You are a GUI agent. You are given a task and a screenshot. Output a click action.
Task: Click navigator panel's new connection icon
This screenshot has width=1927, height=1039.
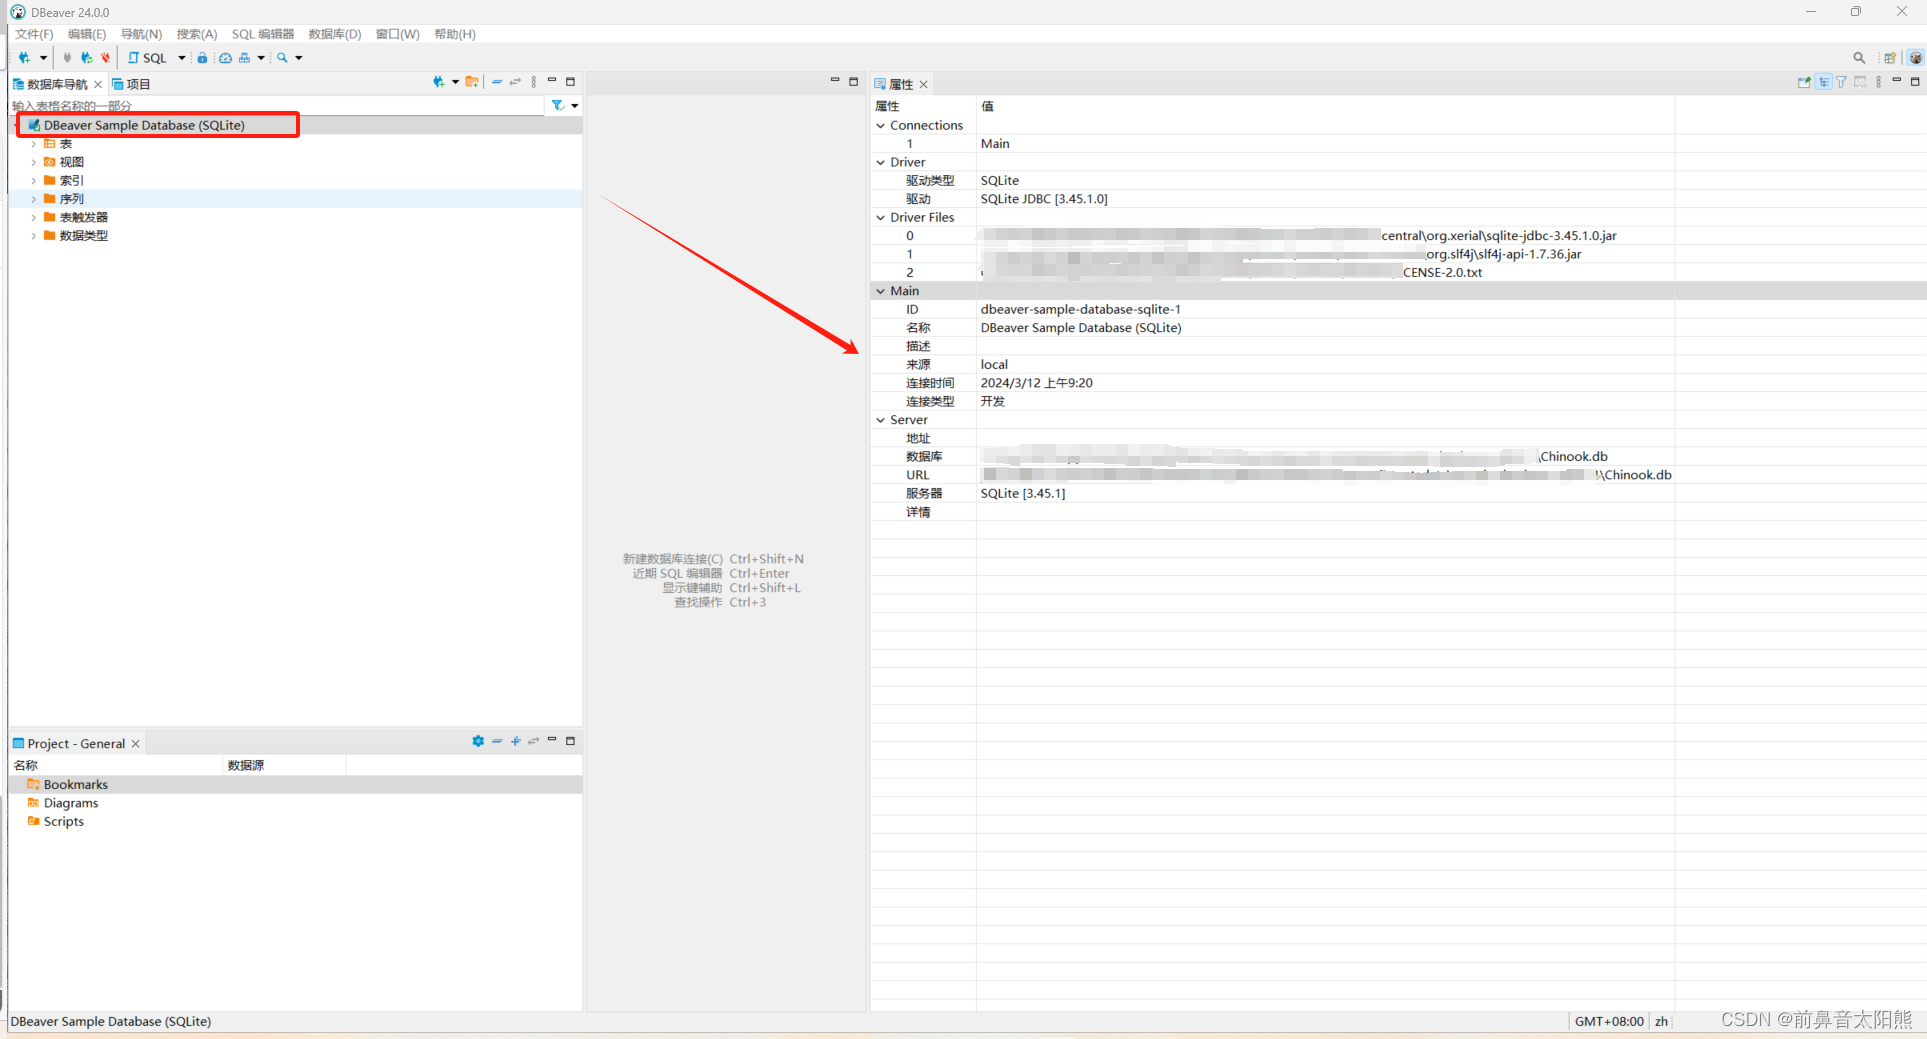point(438,82)
